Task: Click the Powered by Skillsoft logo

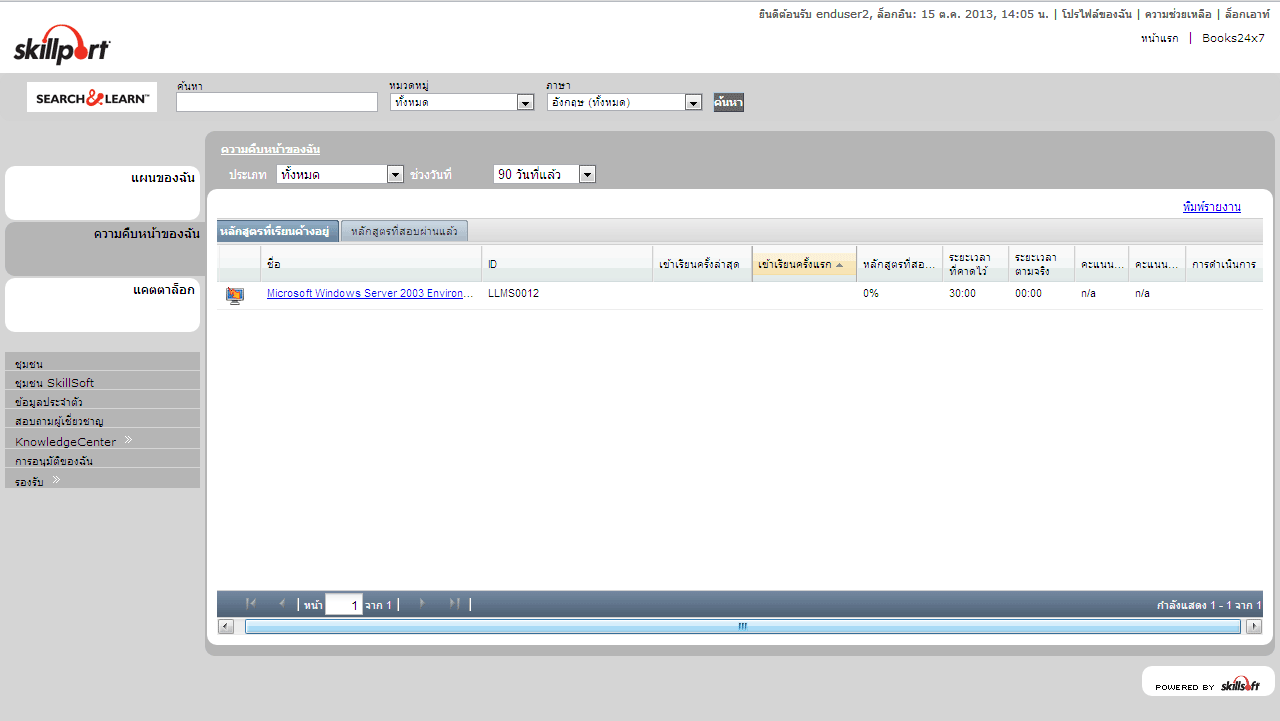Action: coord(1208,683)
